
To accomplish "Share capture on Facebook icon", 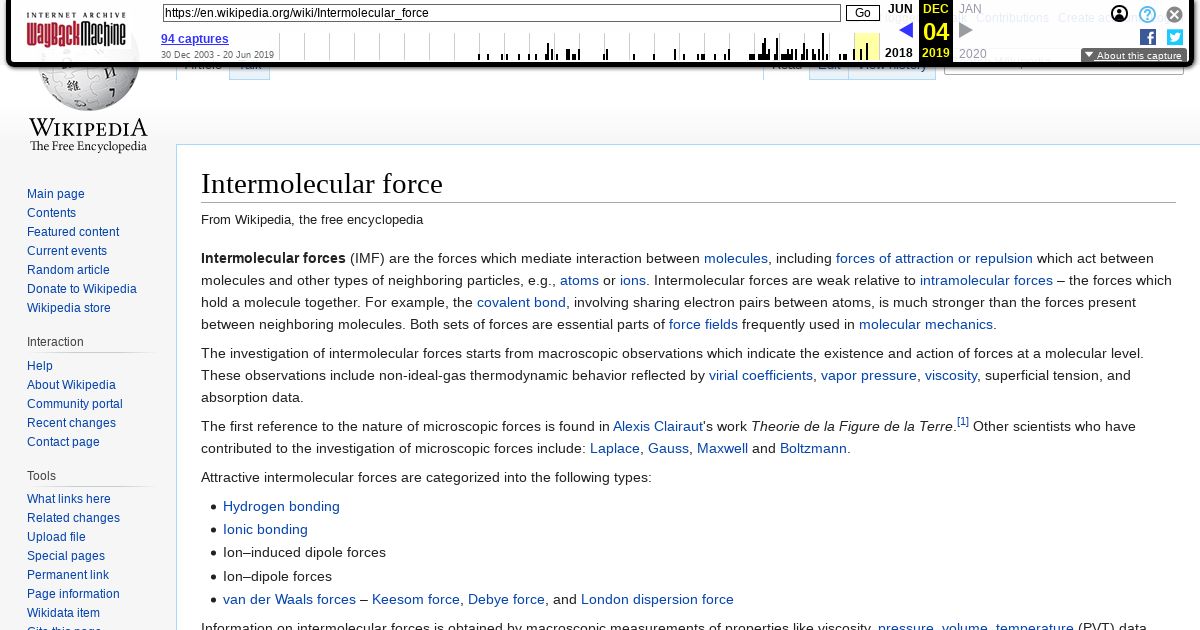I will [1148, 37].
